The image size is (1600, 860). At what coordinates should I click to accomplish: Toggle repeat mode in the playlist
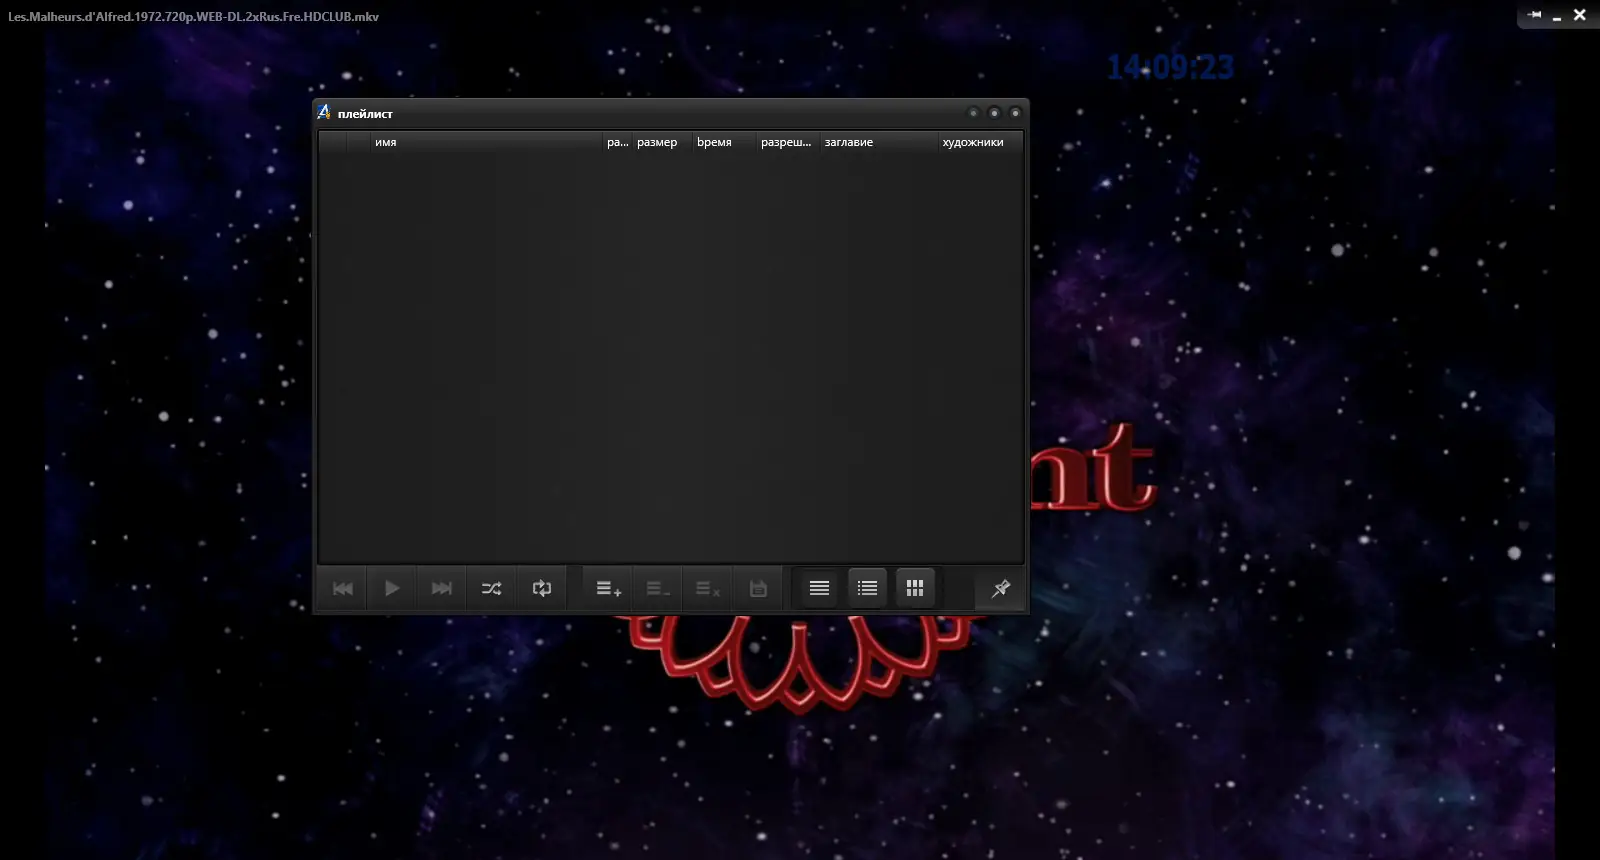tap(541, 588)
